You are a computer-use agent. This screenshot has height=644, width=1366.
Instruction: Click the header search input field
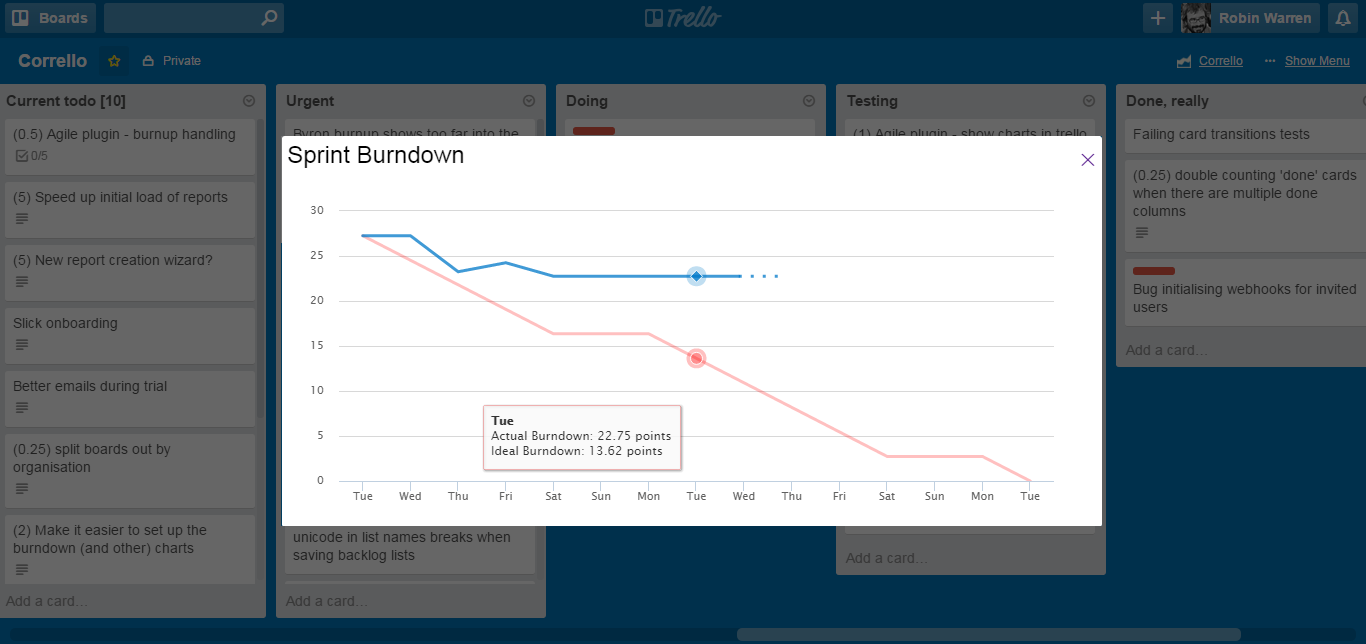click(x=193, y=18)
